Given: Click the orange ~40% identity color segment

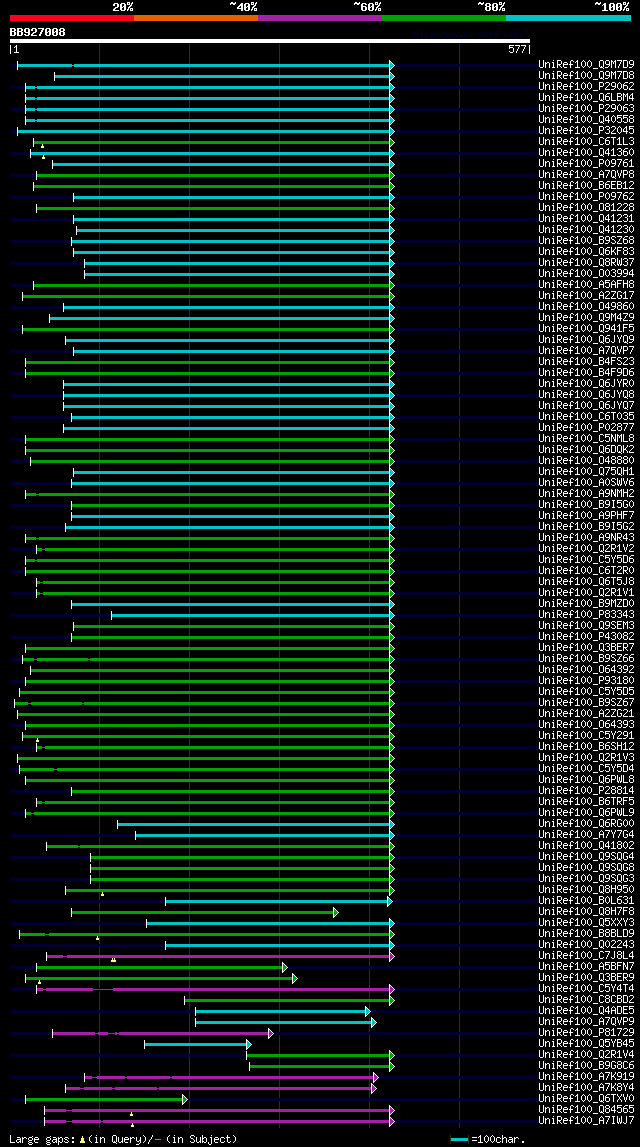Looking at the screenshot, I should click(x=196, y=17).
